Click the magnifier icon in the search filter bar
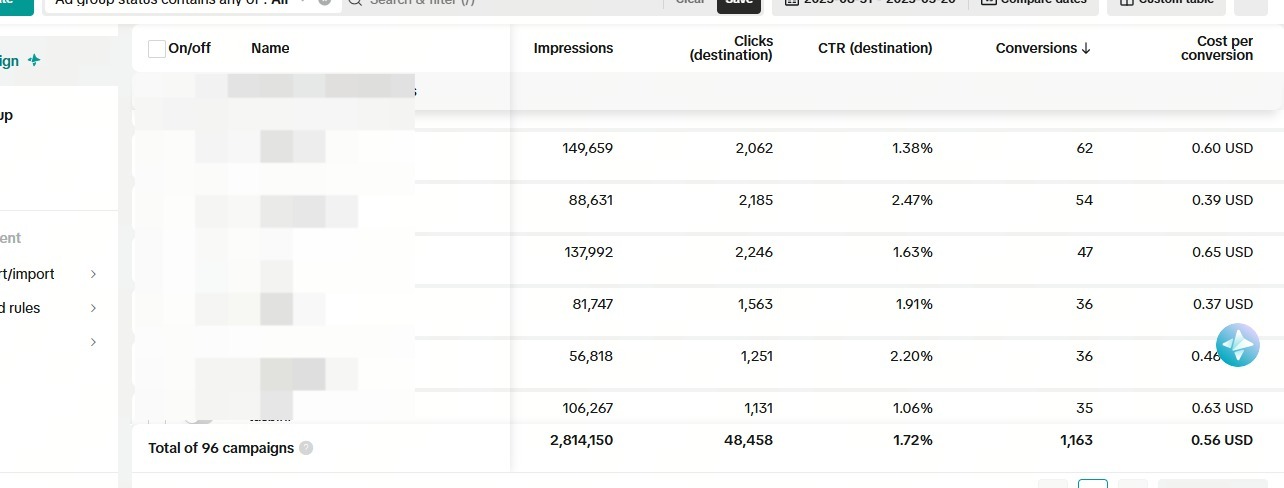The height and width of the screenshot is (488, 1284). pos(355,2)
